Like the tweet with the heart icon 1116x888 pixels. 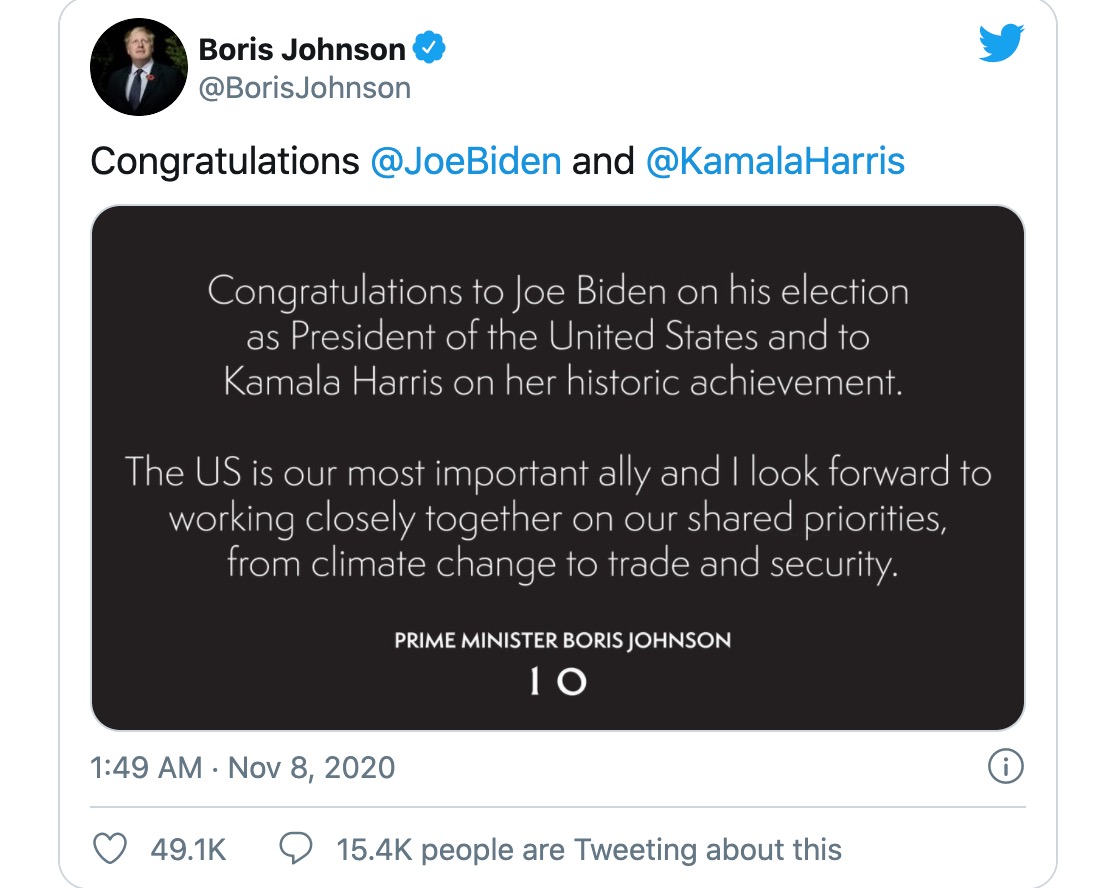[x=108, y=850]
